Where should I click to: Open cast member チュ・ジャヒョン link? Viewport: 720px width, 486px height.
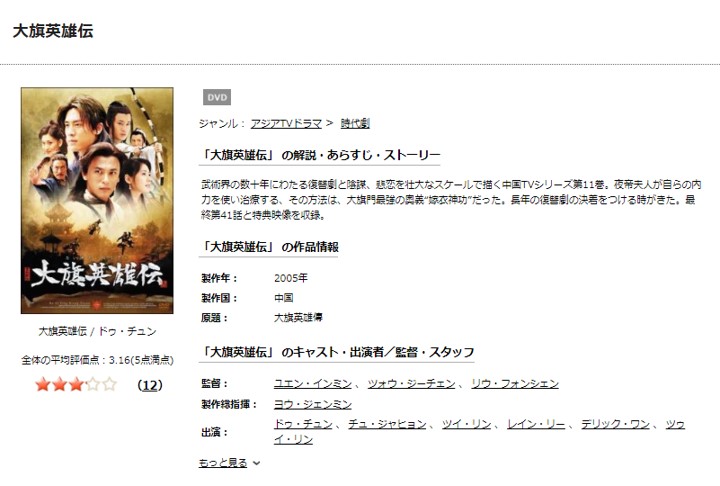(388, 424)
